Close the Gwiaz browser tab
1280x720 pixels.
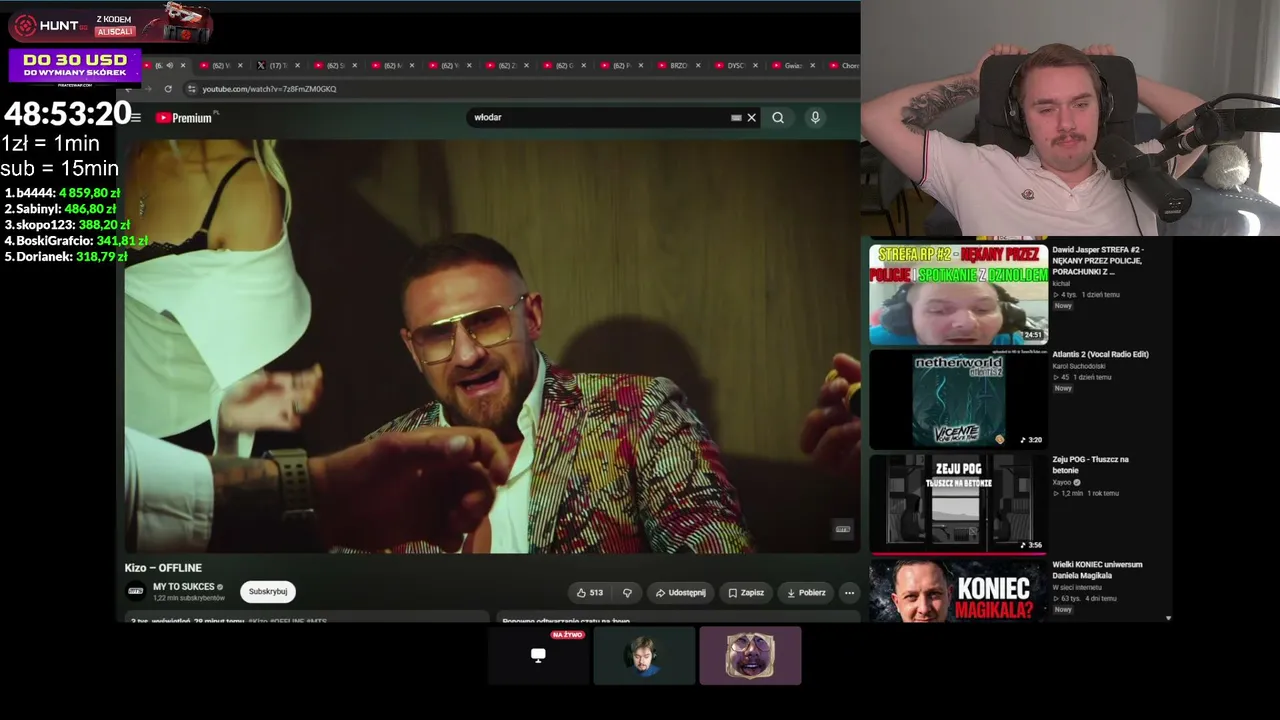[812, 66]
